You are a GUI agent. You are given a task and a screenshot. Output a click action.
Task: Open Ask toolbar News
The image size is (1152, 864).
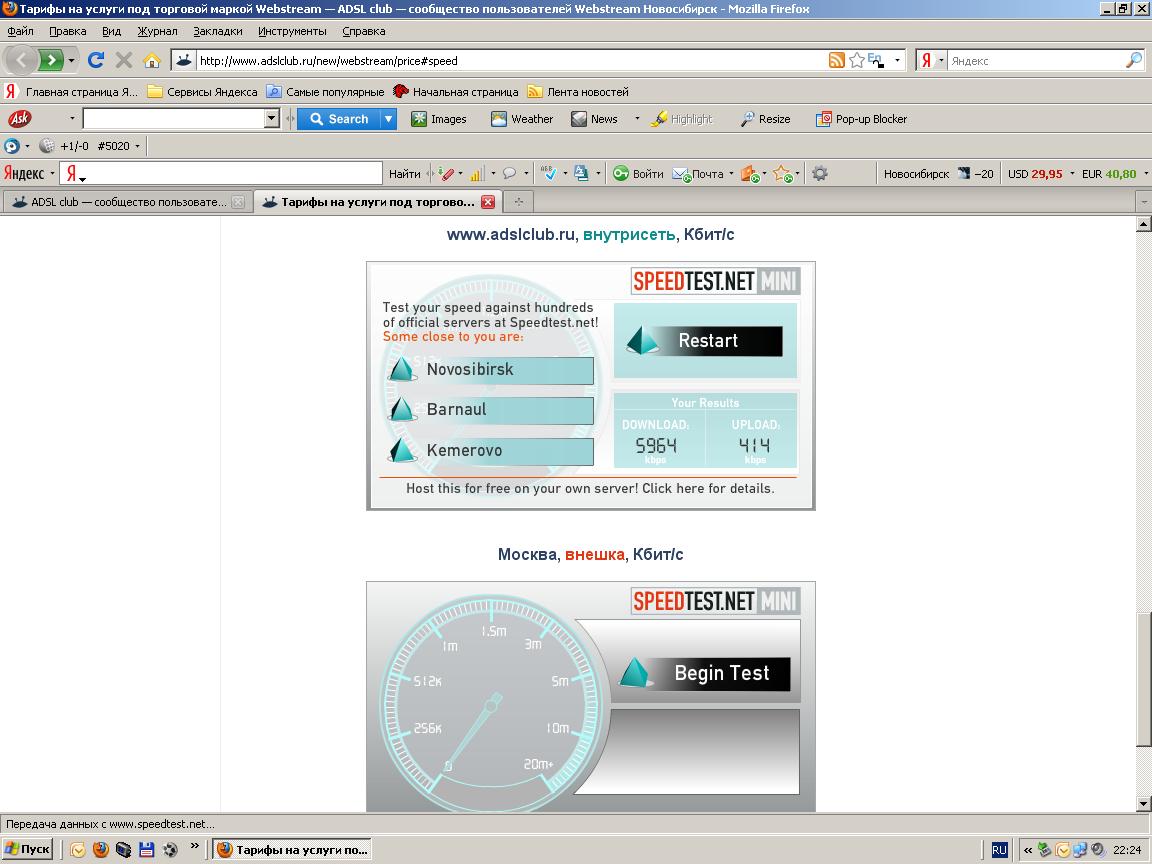click(594, 119)
